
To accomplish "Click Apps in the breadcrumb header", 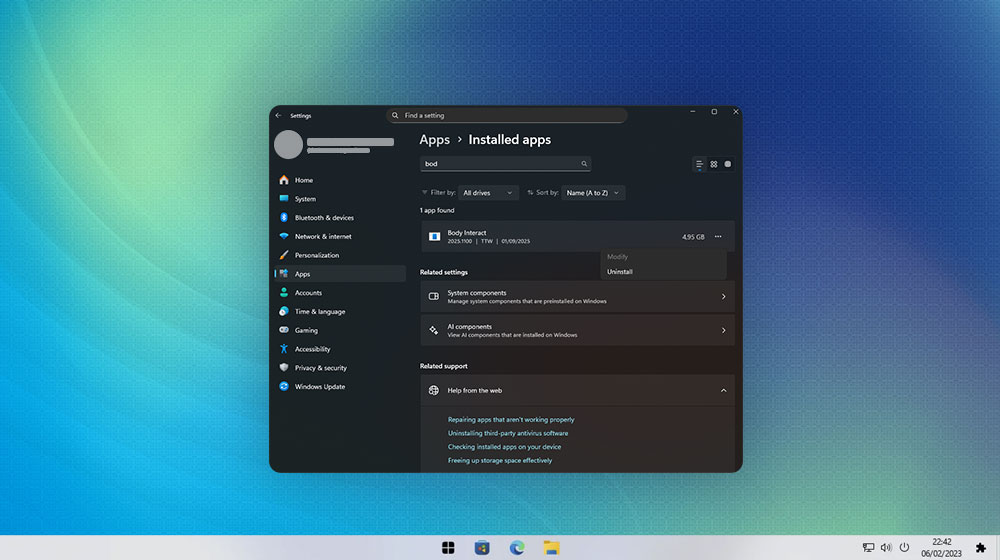I will pos(434,140).
